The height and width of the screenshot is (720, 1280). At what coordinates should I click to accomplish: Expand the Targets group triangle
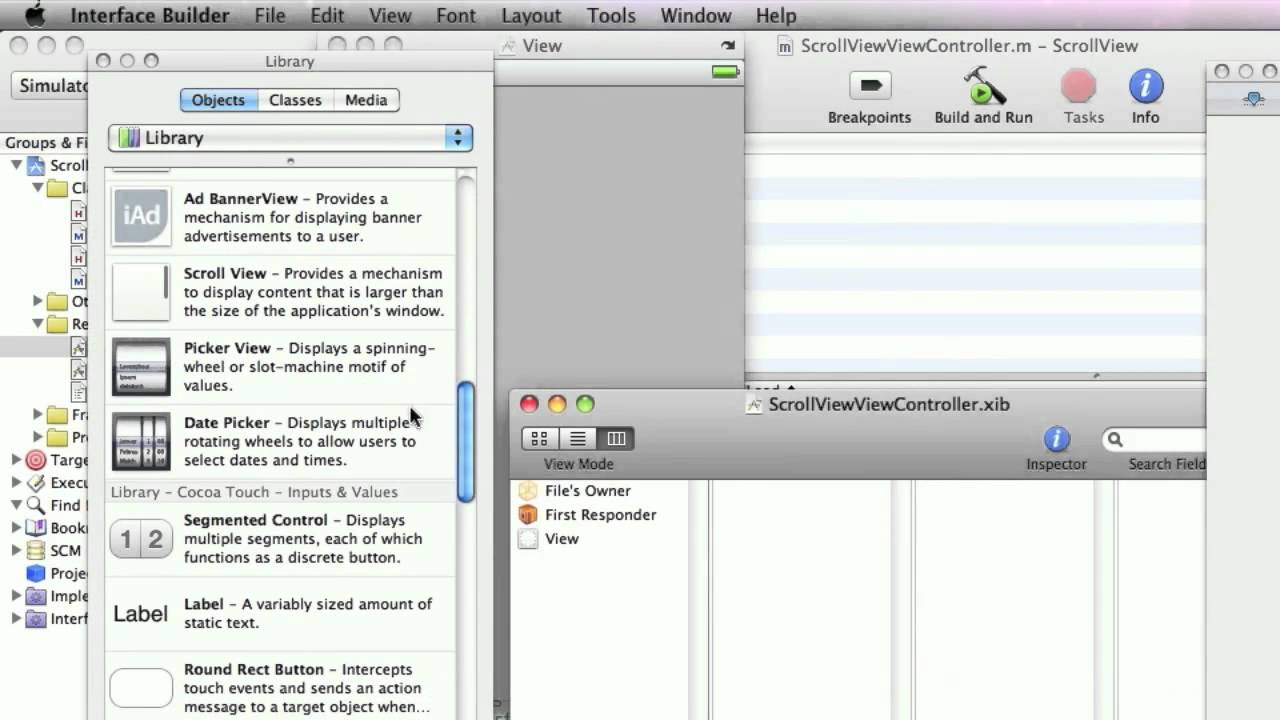point(16,460)
